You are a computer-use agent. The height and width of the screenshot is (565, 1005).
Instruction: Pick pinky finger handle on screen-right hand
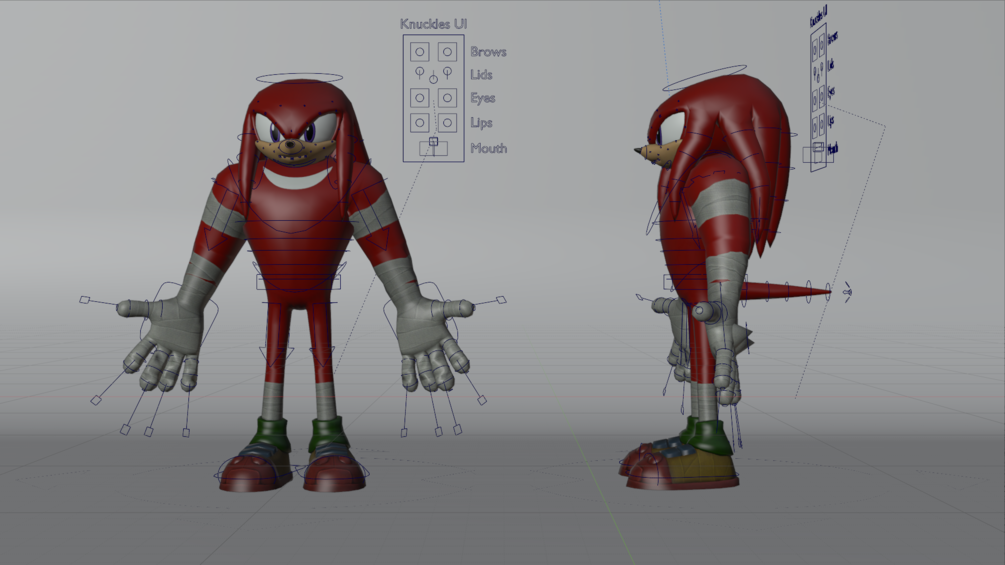(x=404, y=433)
